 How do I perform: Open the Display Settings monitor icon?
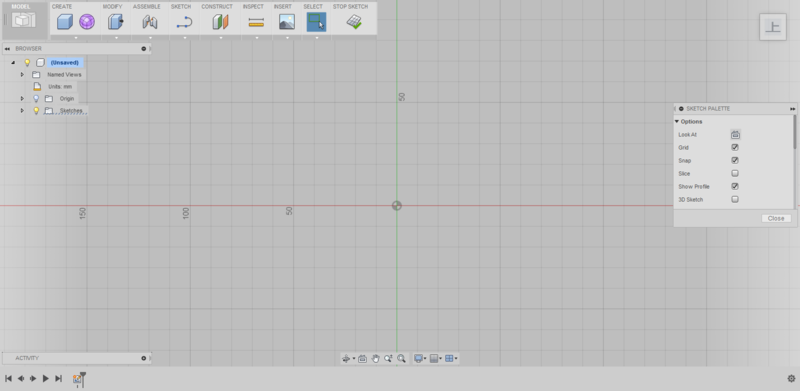(x=419, y=359)
